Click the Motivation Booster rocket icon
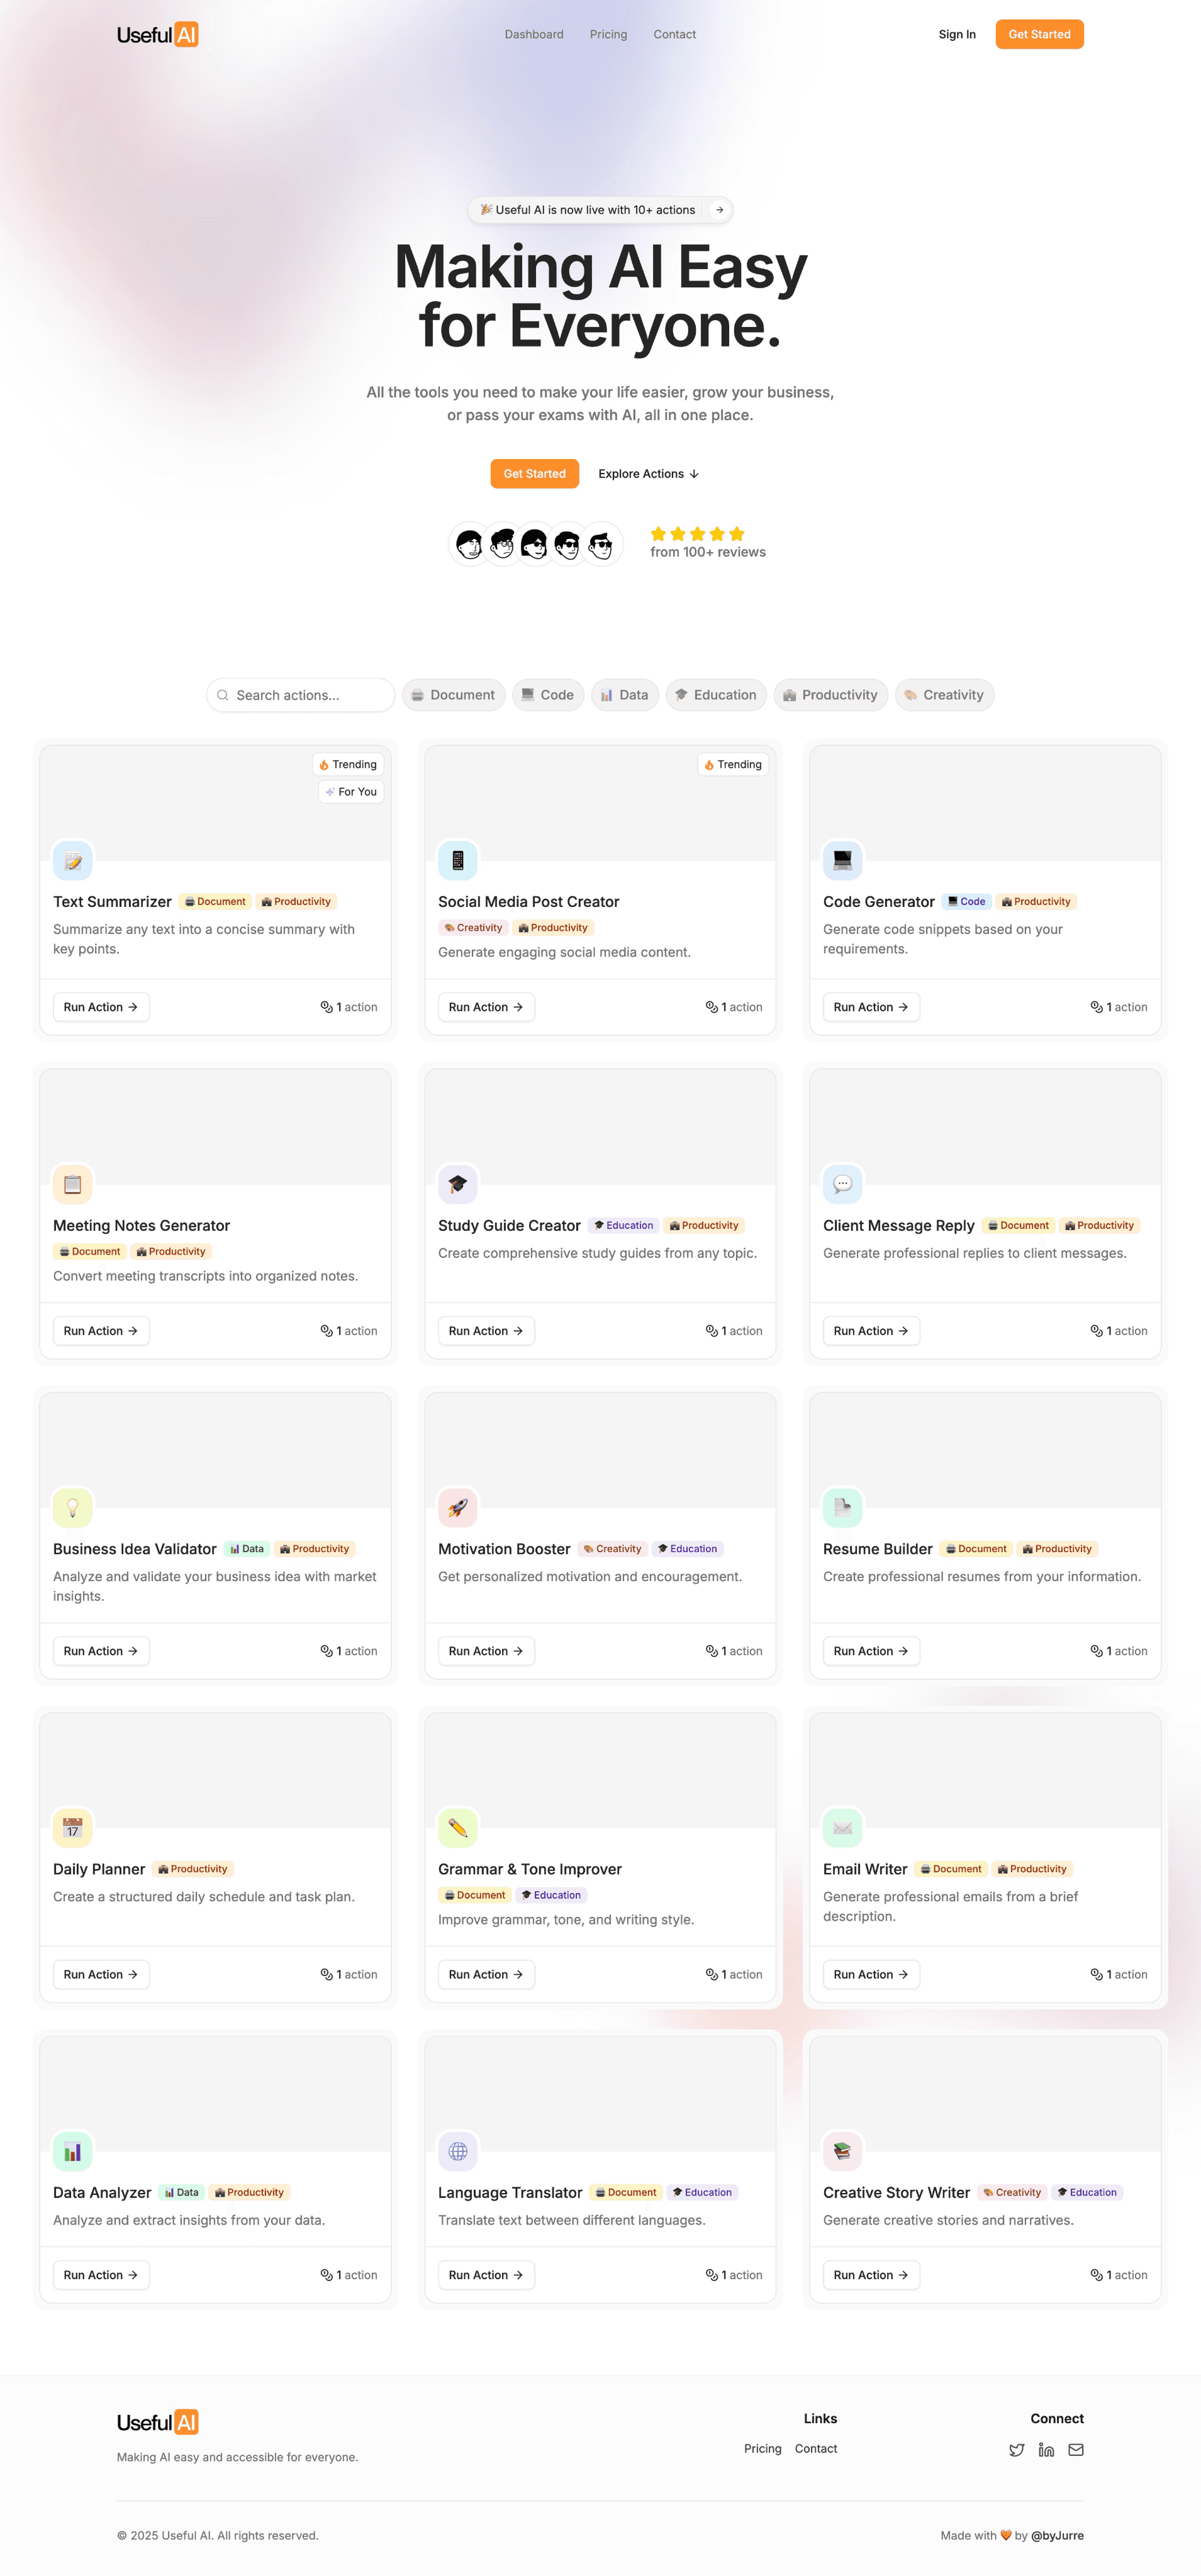This screenshot has width=1201, height=2576. tap(458, 1507)
